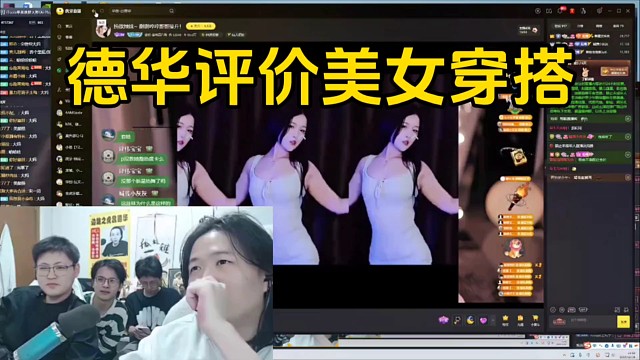Select the third tab in the right ranking panel

tap(599, 26)
